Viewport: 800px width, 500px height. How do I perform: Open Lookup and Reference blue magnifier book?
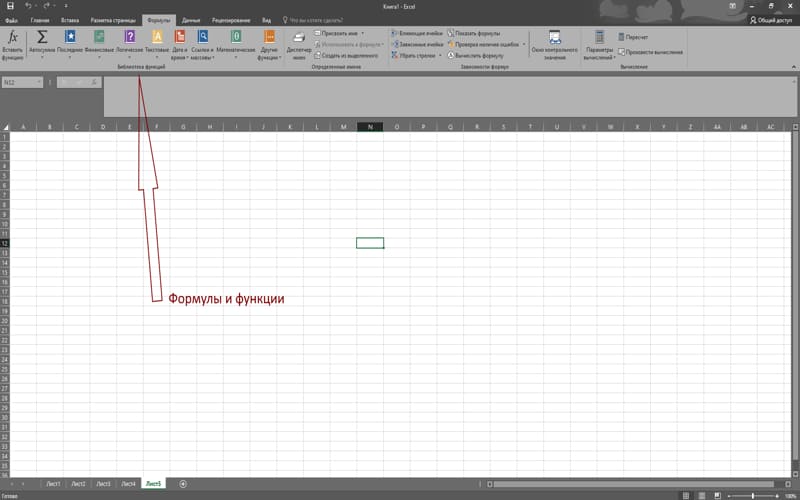click(203, 37)
